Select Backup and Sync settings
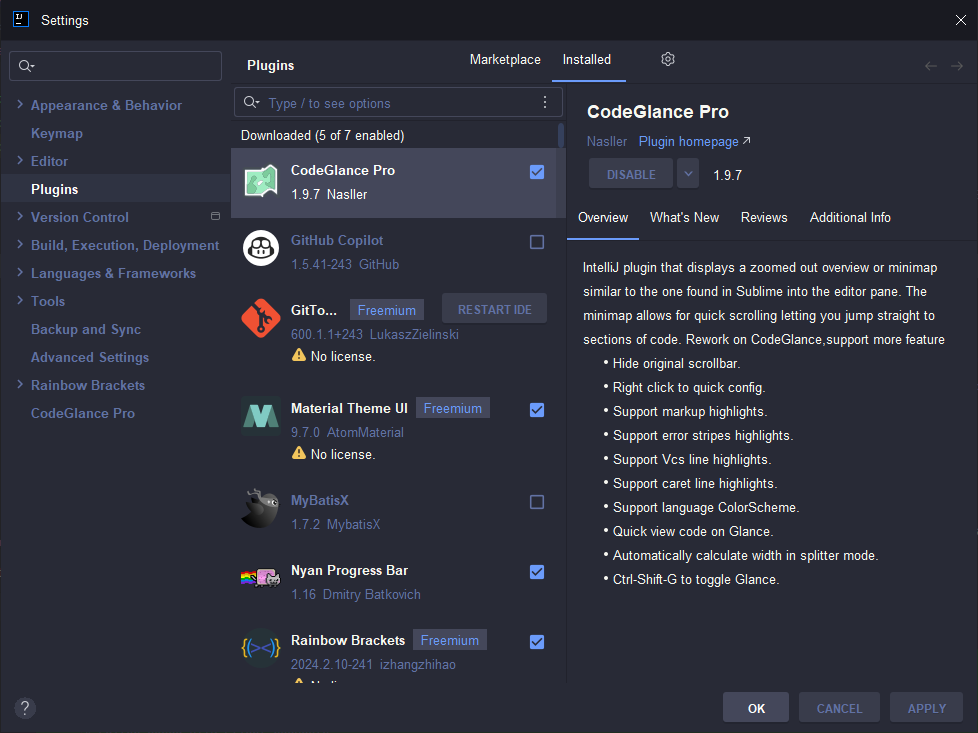Screen dimensions: 978x733 (x=86, y=329)
